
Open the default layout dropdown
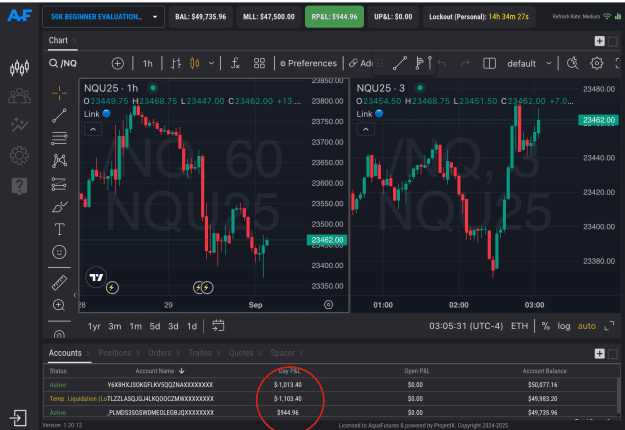(x=529, y=63)
